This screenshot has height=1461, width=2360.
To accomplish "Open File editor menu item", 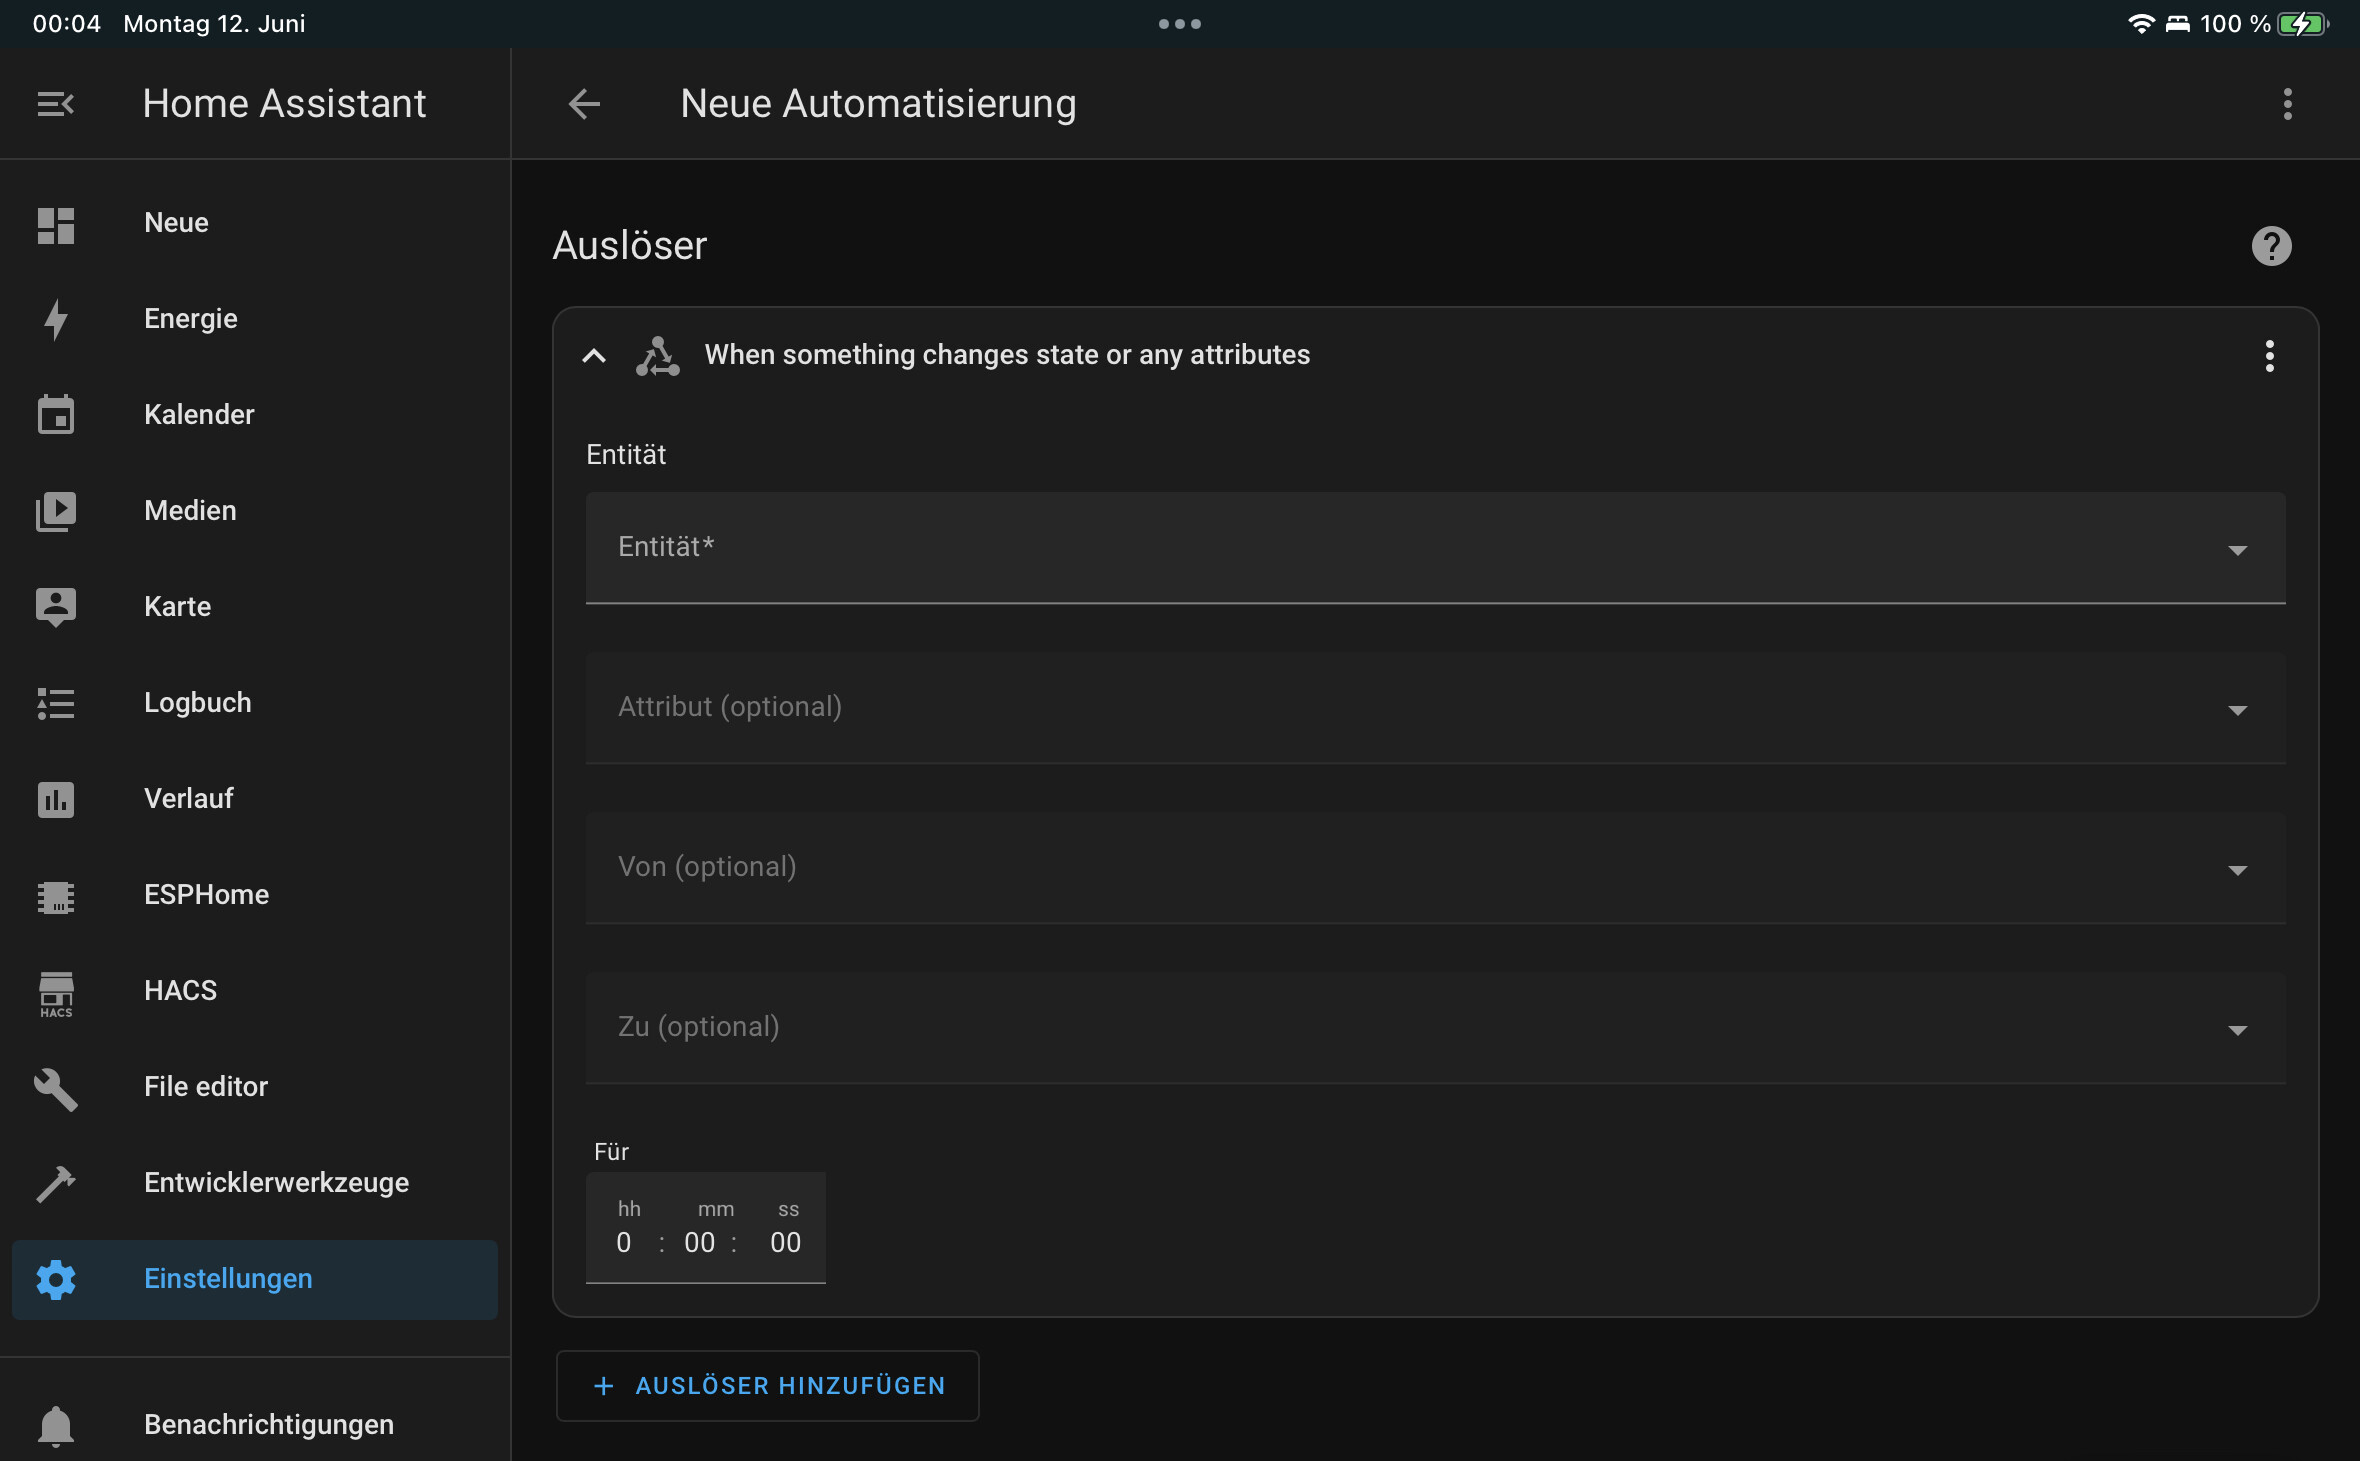I will coord(255,1088).
